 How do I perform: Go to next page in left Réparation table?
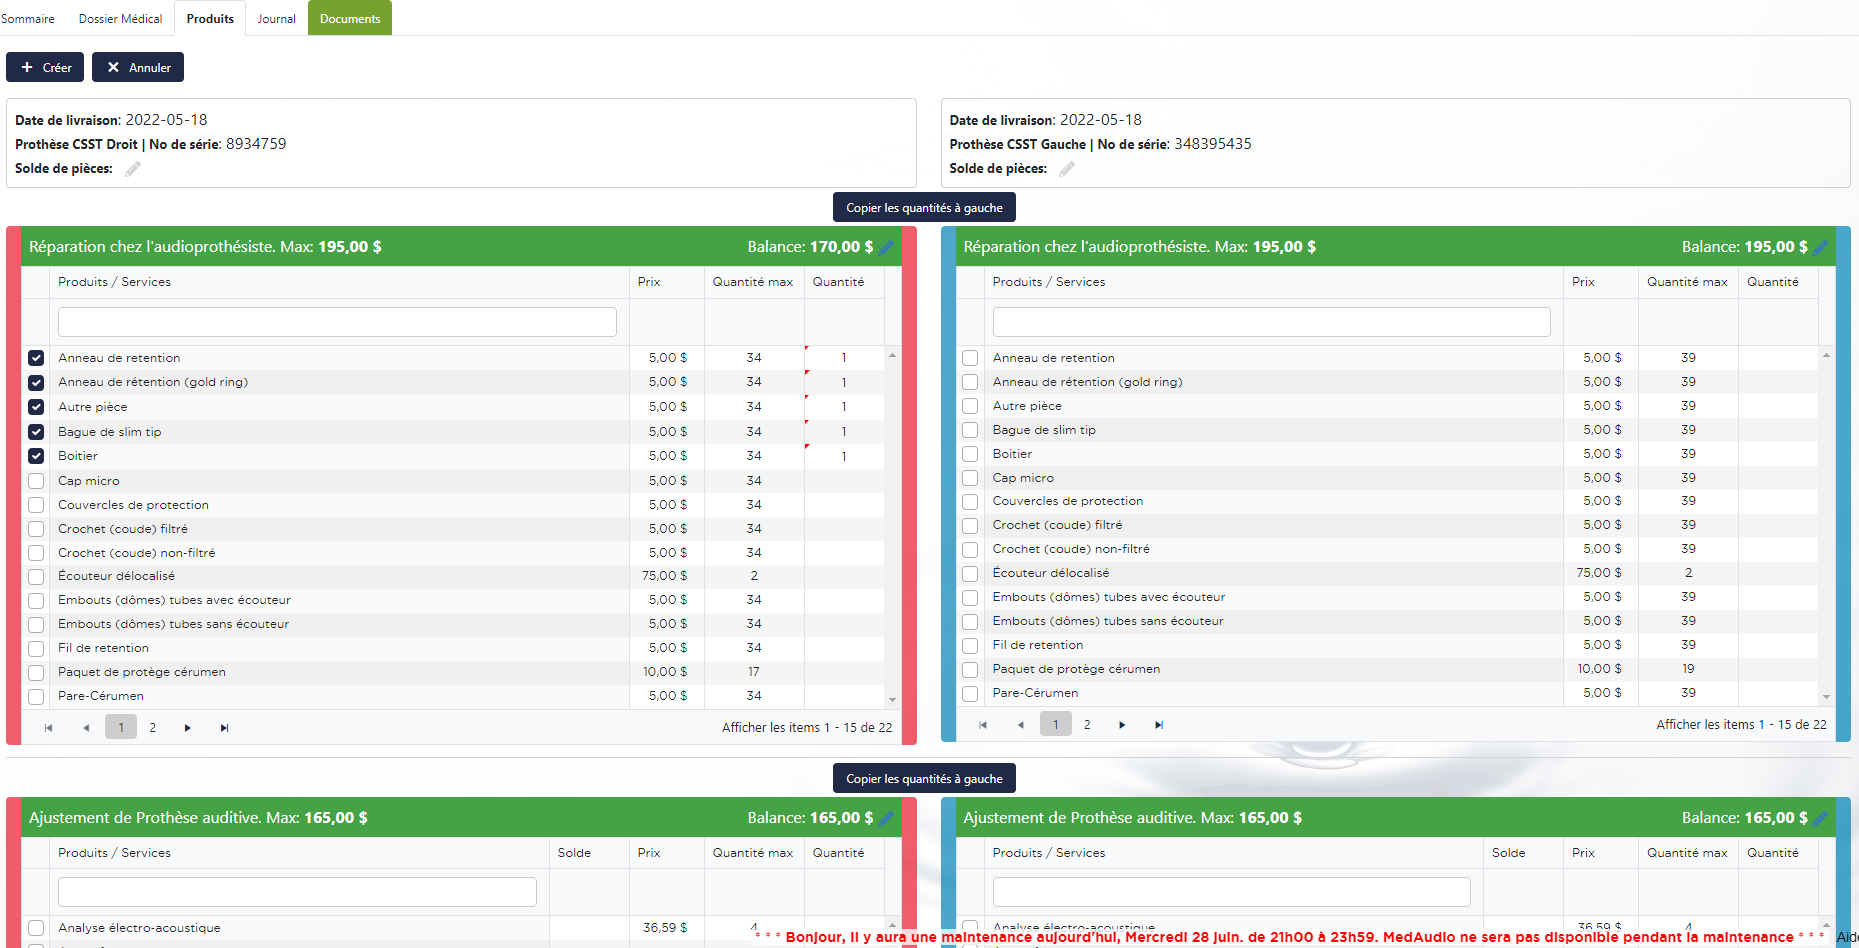[x=187, y=728]
